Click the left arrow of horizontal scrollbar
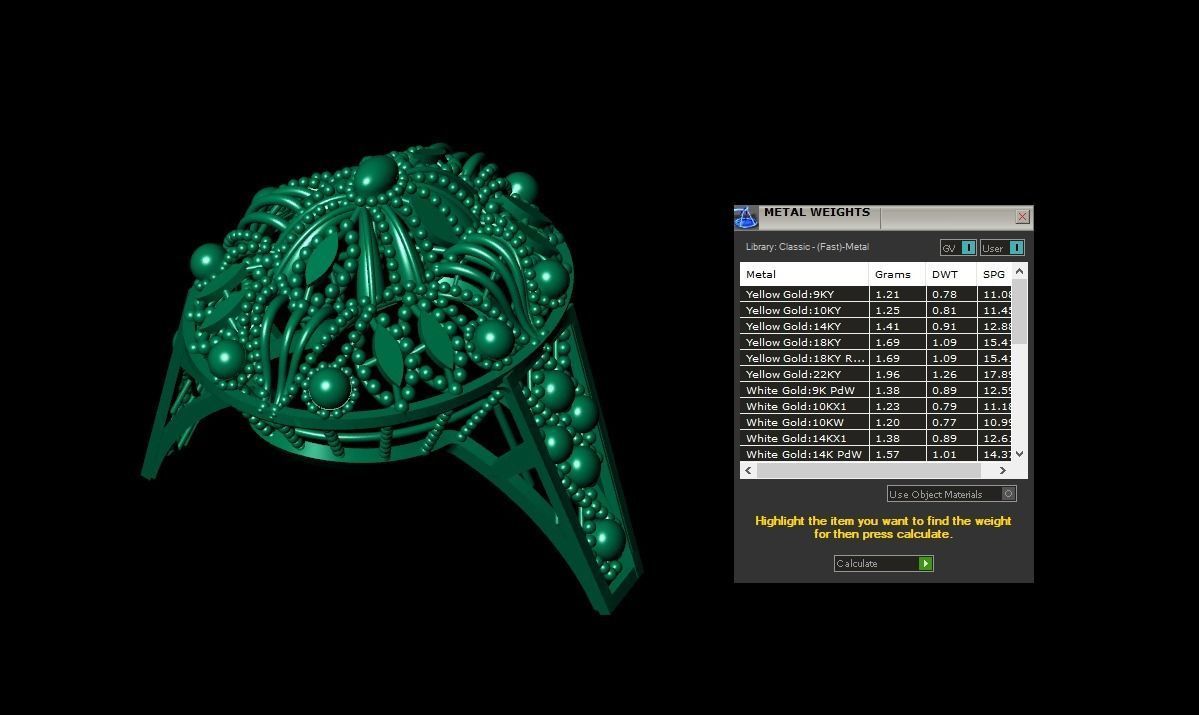 click(748, 470)
